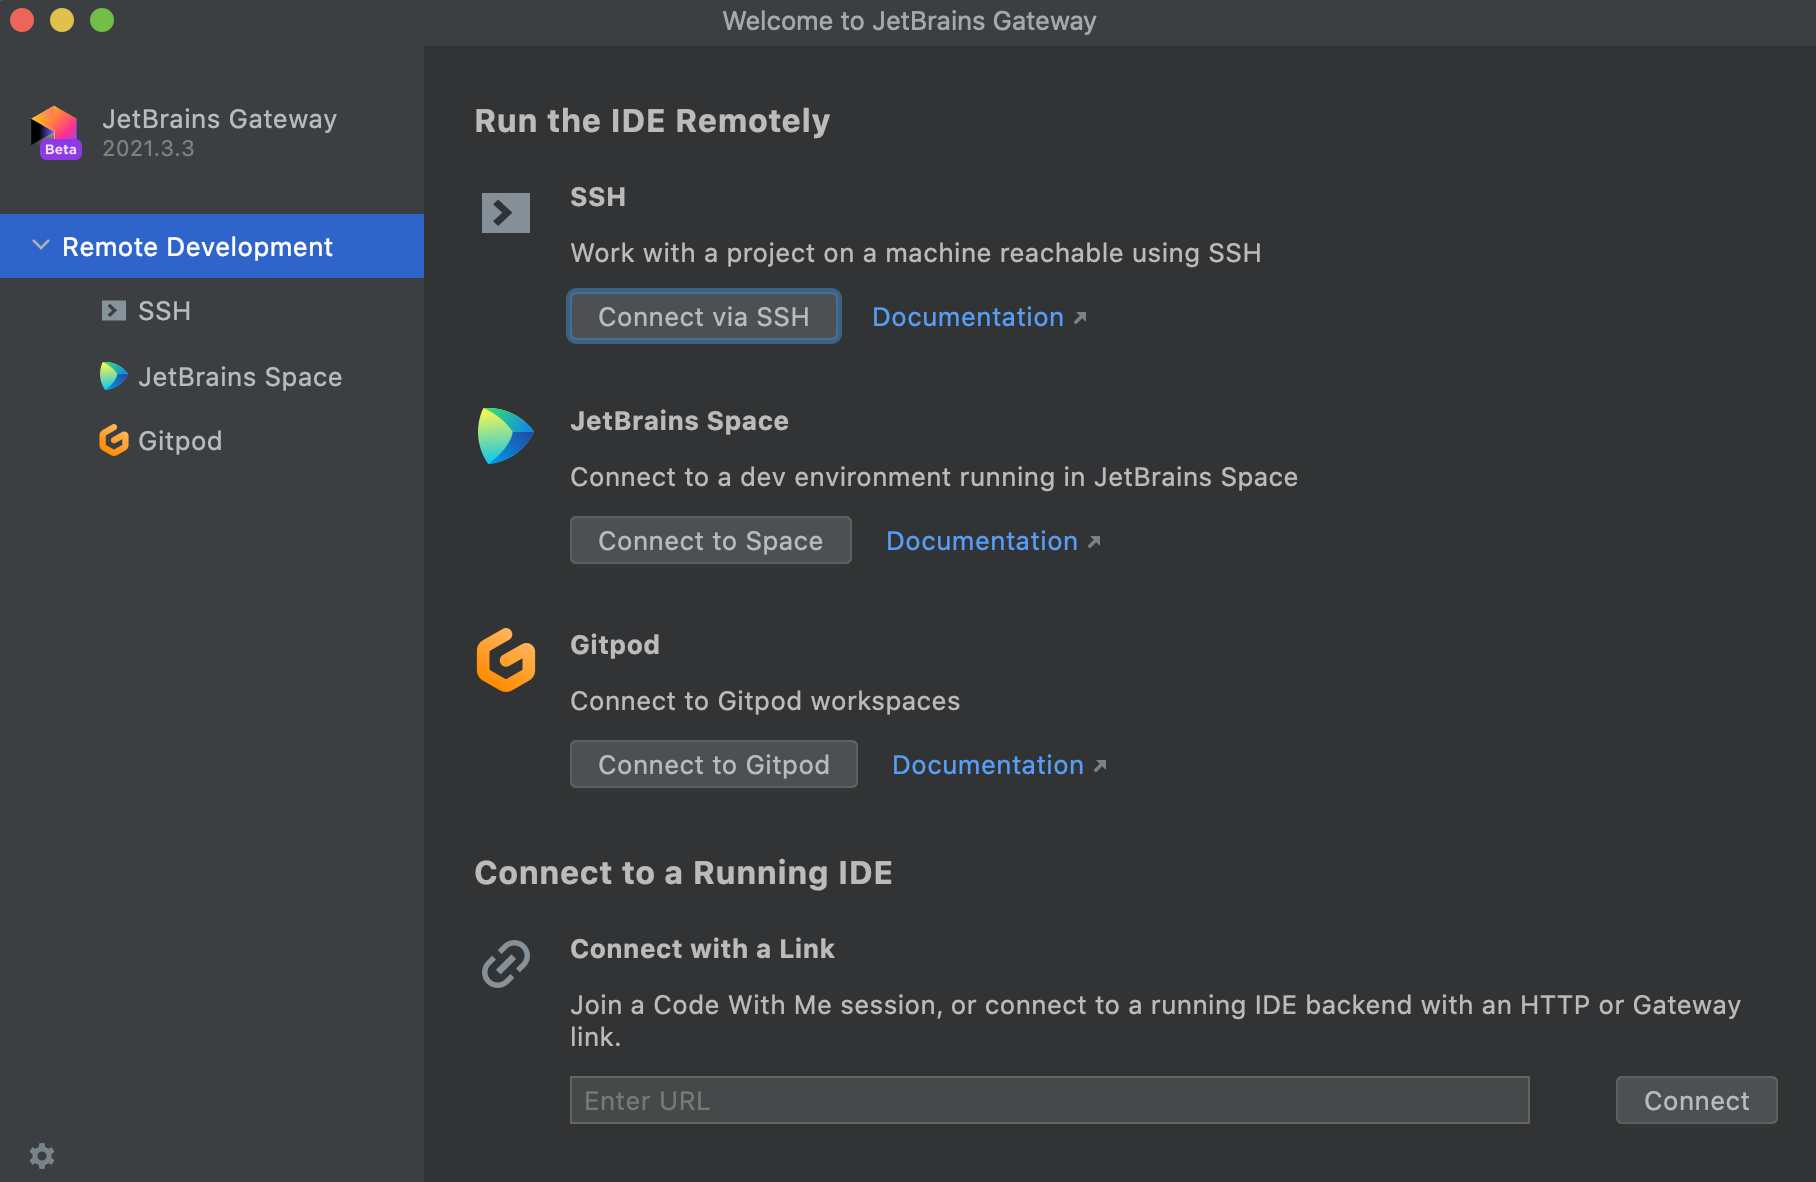The height and width of the screenshot is (1182, 1816).
Task: Focus the Enter URL input field
Action: [1048, 1100]
